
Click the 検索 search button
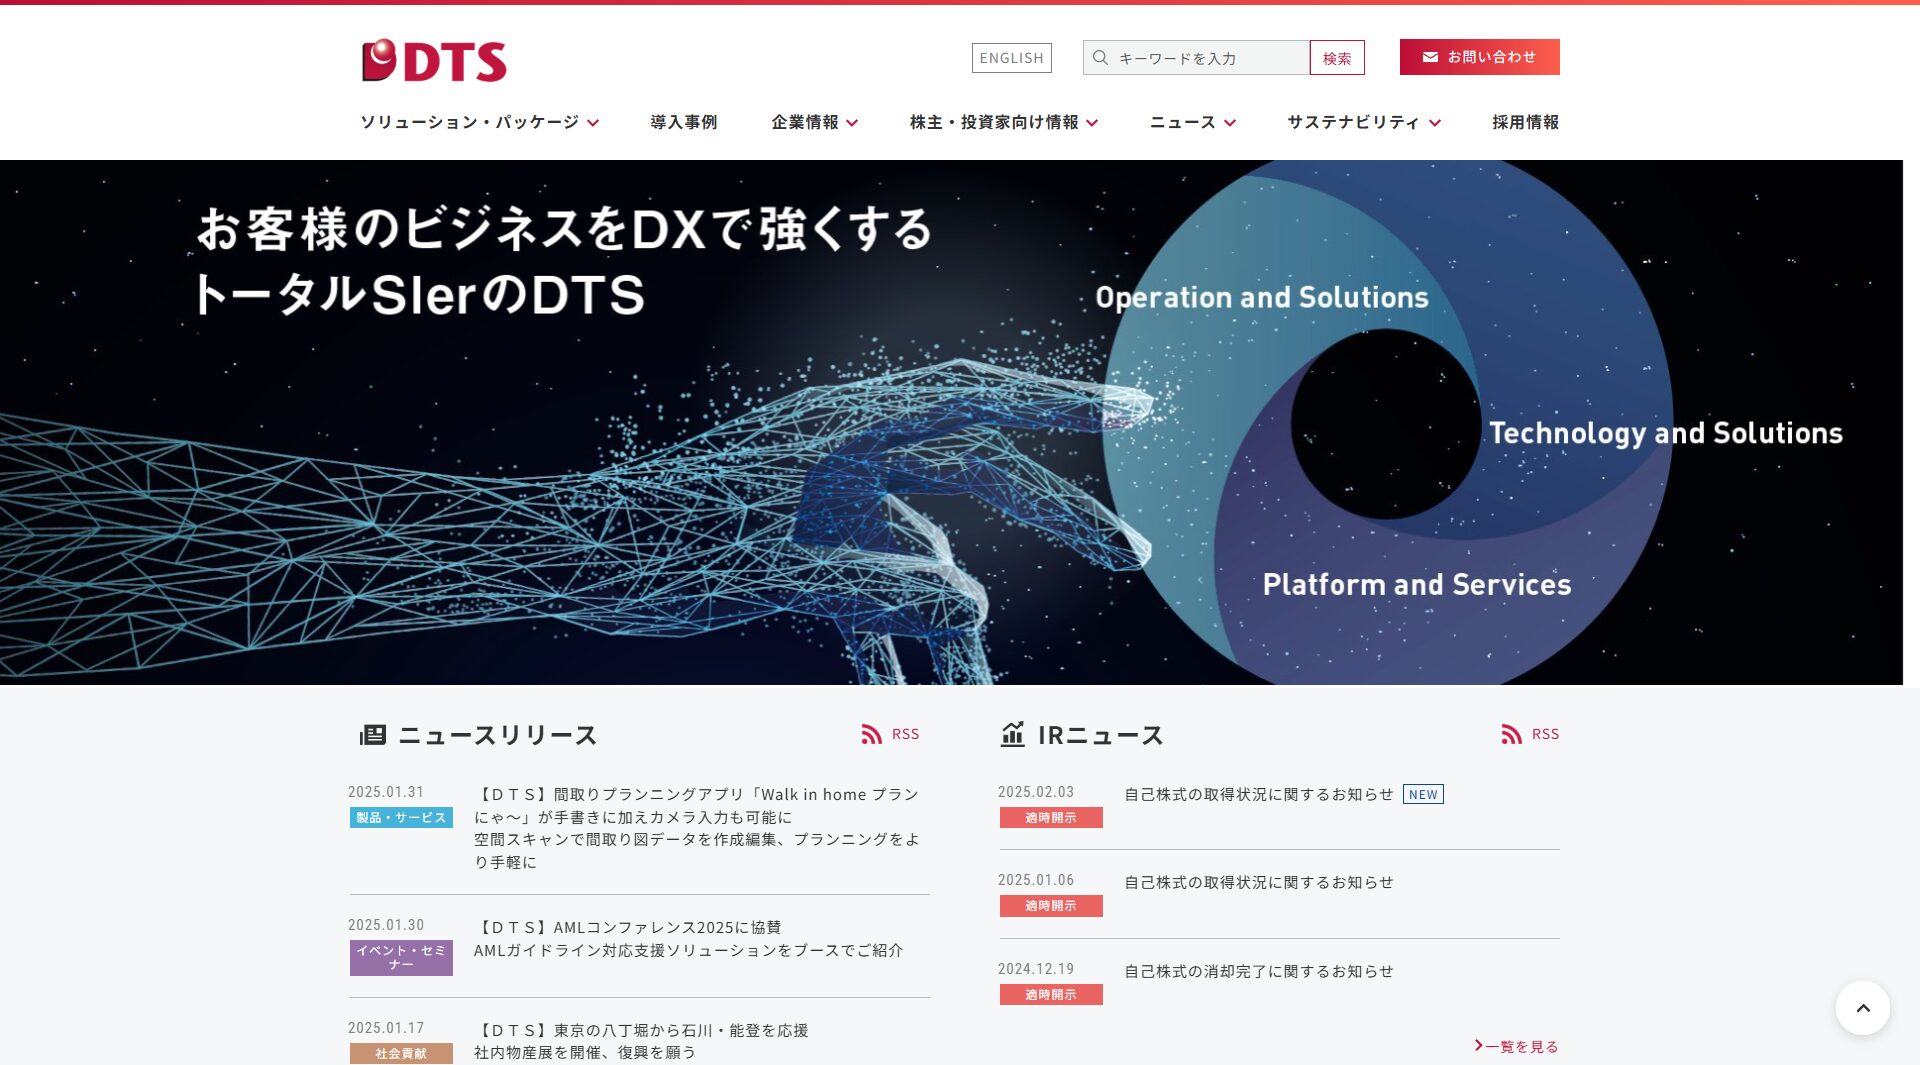point(1337,58)
